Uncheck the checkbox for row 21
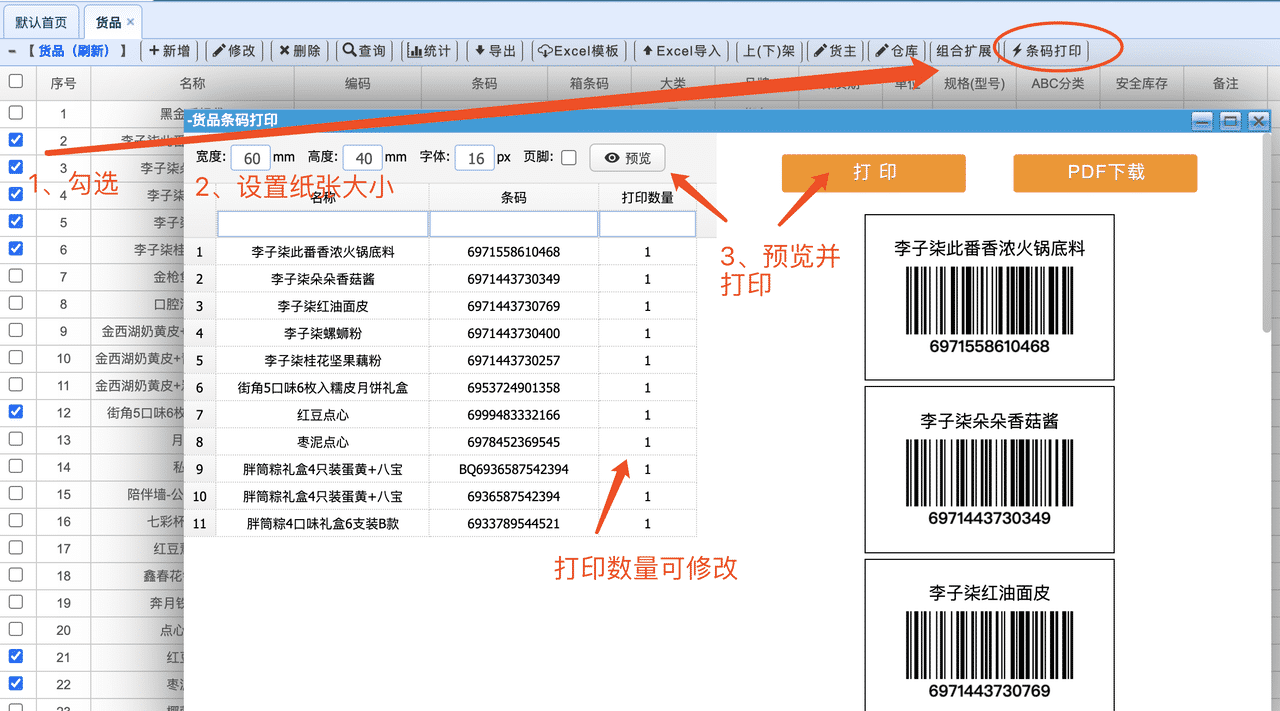Screen dimensions: 1280x711 pyautogui.click(x=16, y=656)
